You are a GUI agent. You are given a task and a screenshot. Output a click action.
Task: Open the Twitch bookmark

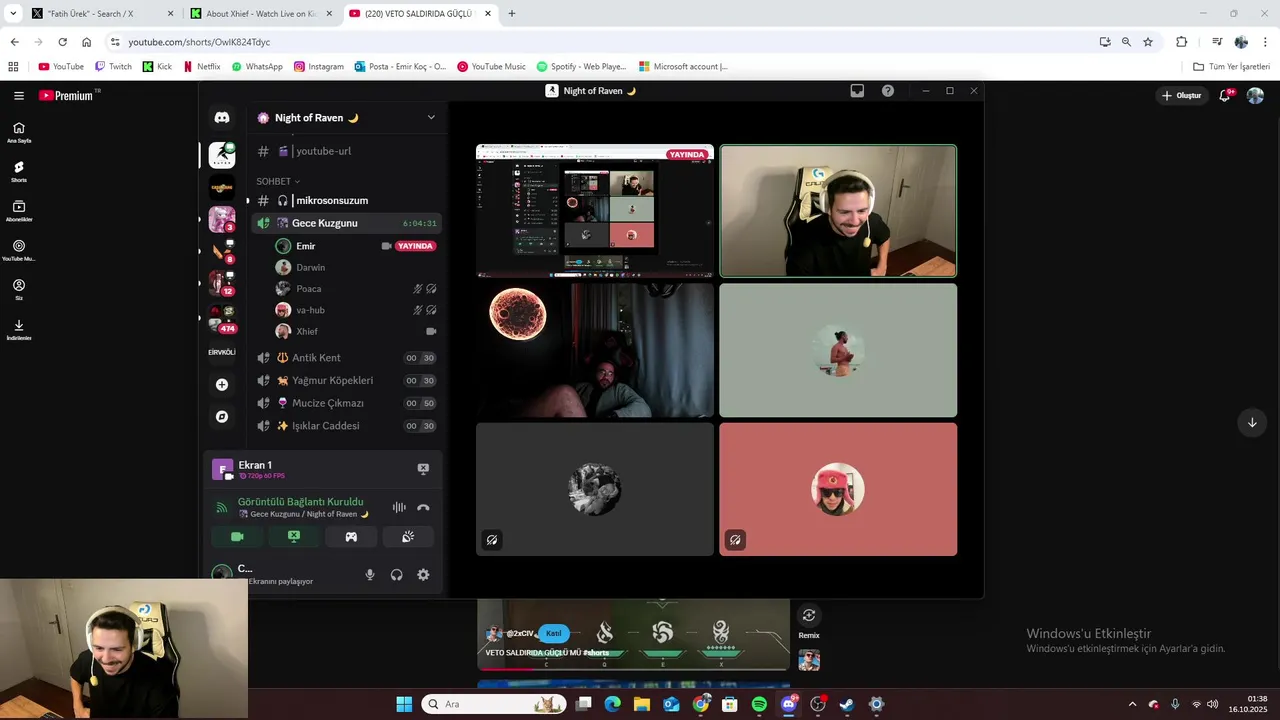point(113,66)
